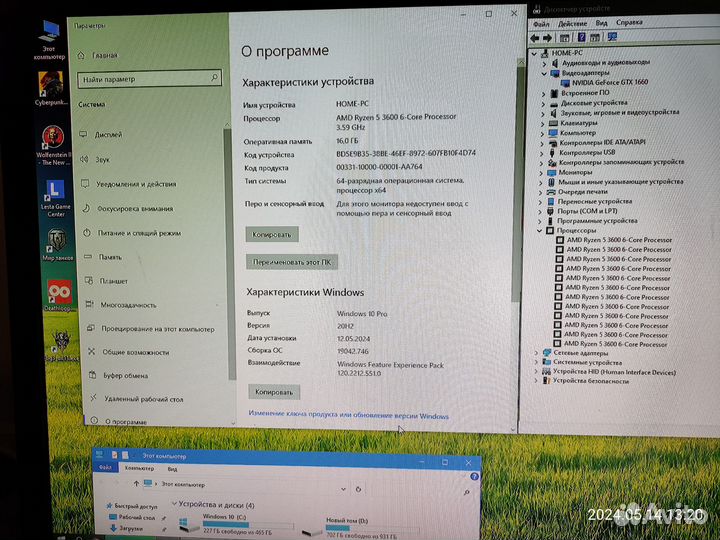Open Уведомления и действия section
This screenshot has width=720, height=540.
pyautogui.click(x=129, y=184)
